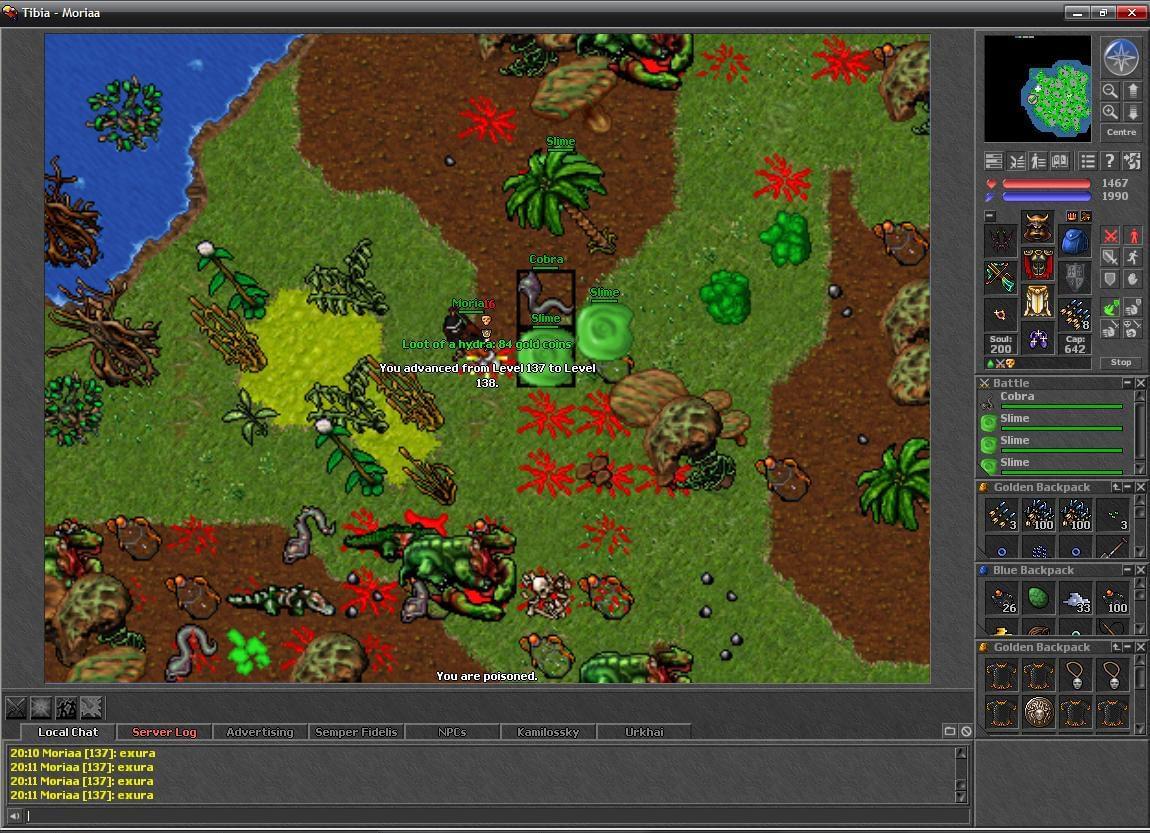Select defensive fight mode shield icon

[1111, 279]
